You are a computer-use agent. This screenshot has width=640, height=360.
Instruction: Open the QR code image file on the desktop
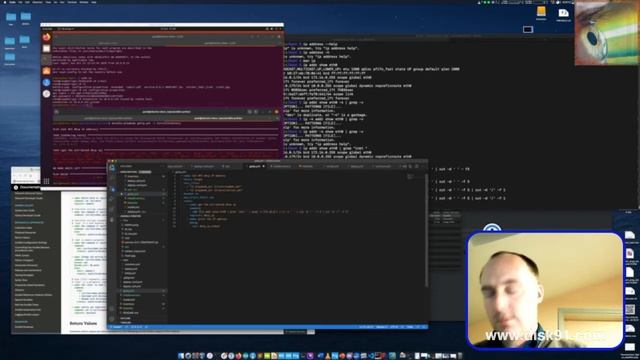630,310
